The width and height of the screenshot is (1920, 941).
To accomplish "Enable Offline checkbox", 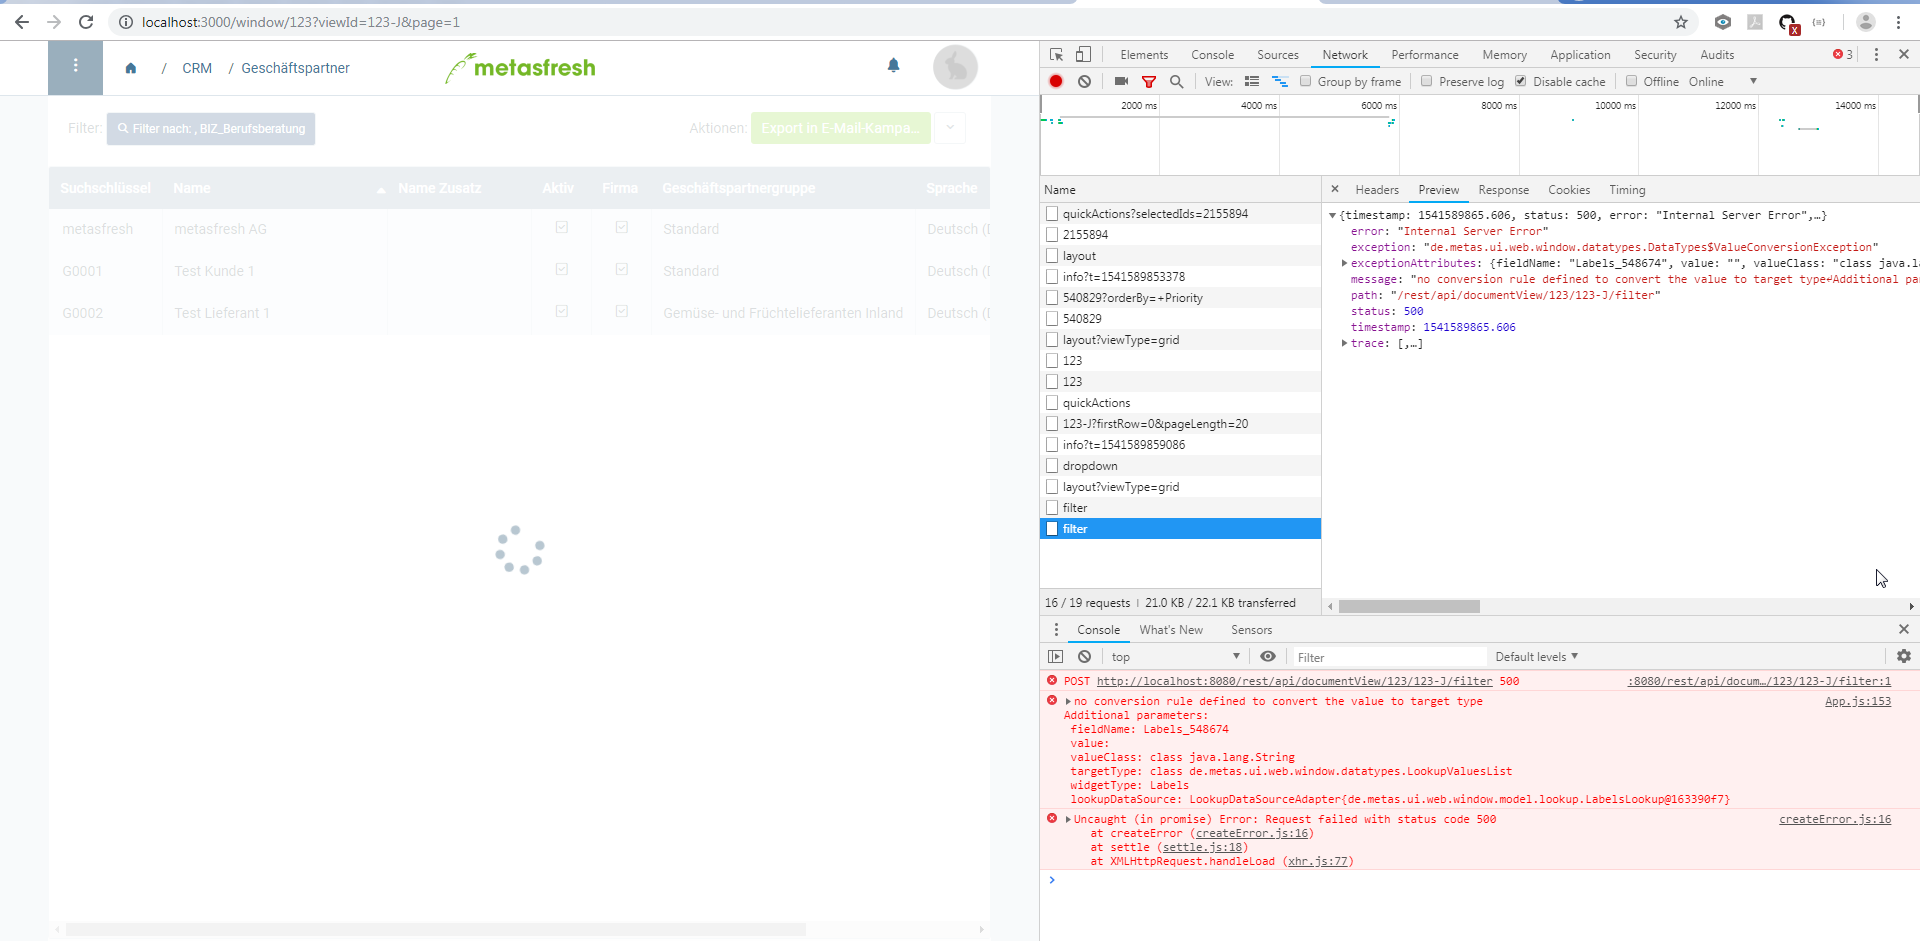I will point(1632,81).
